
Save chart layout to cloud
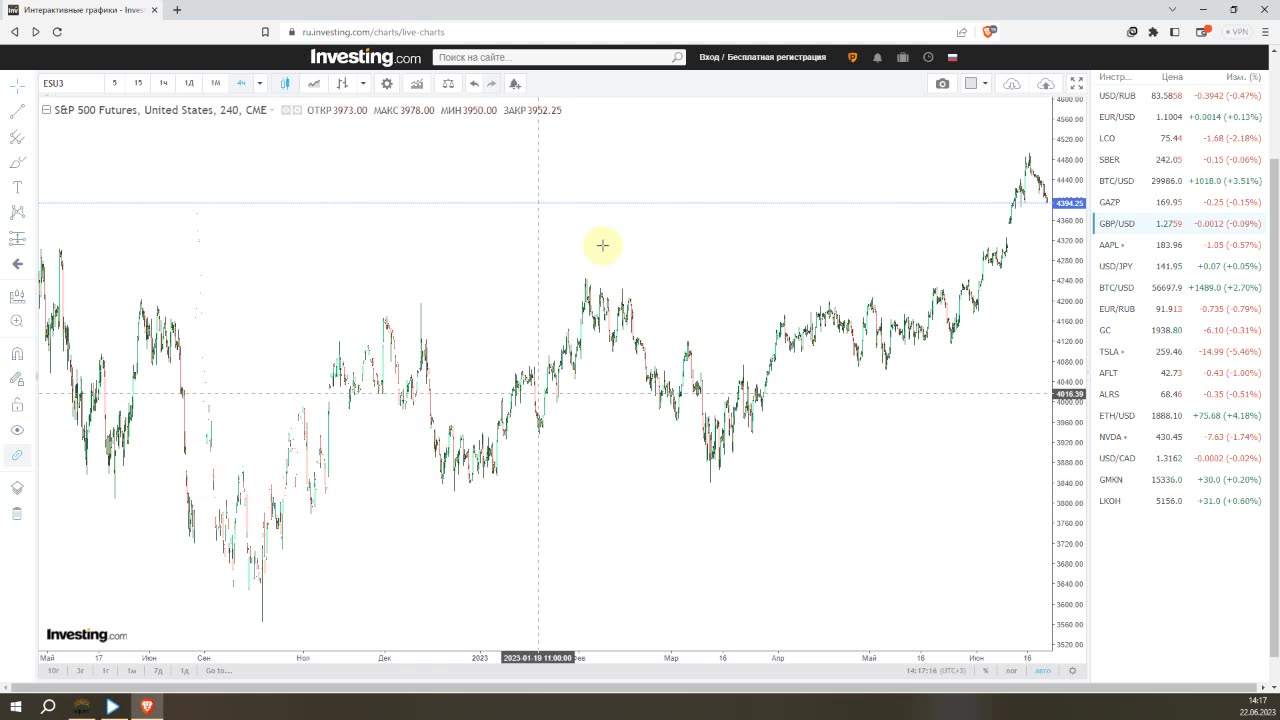1045,83
